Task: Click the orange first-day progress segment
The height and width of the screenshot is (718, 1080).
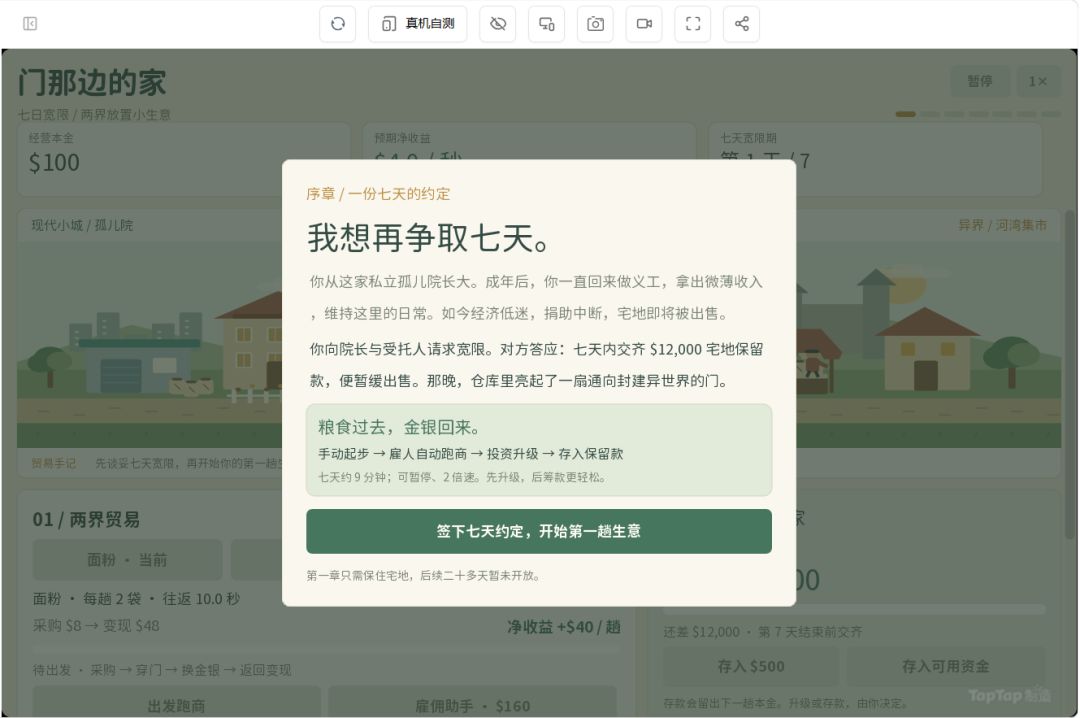Action: [906, 114]
